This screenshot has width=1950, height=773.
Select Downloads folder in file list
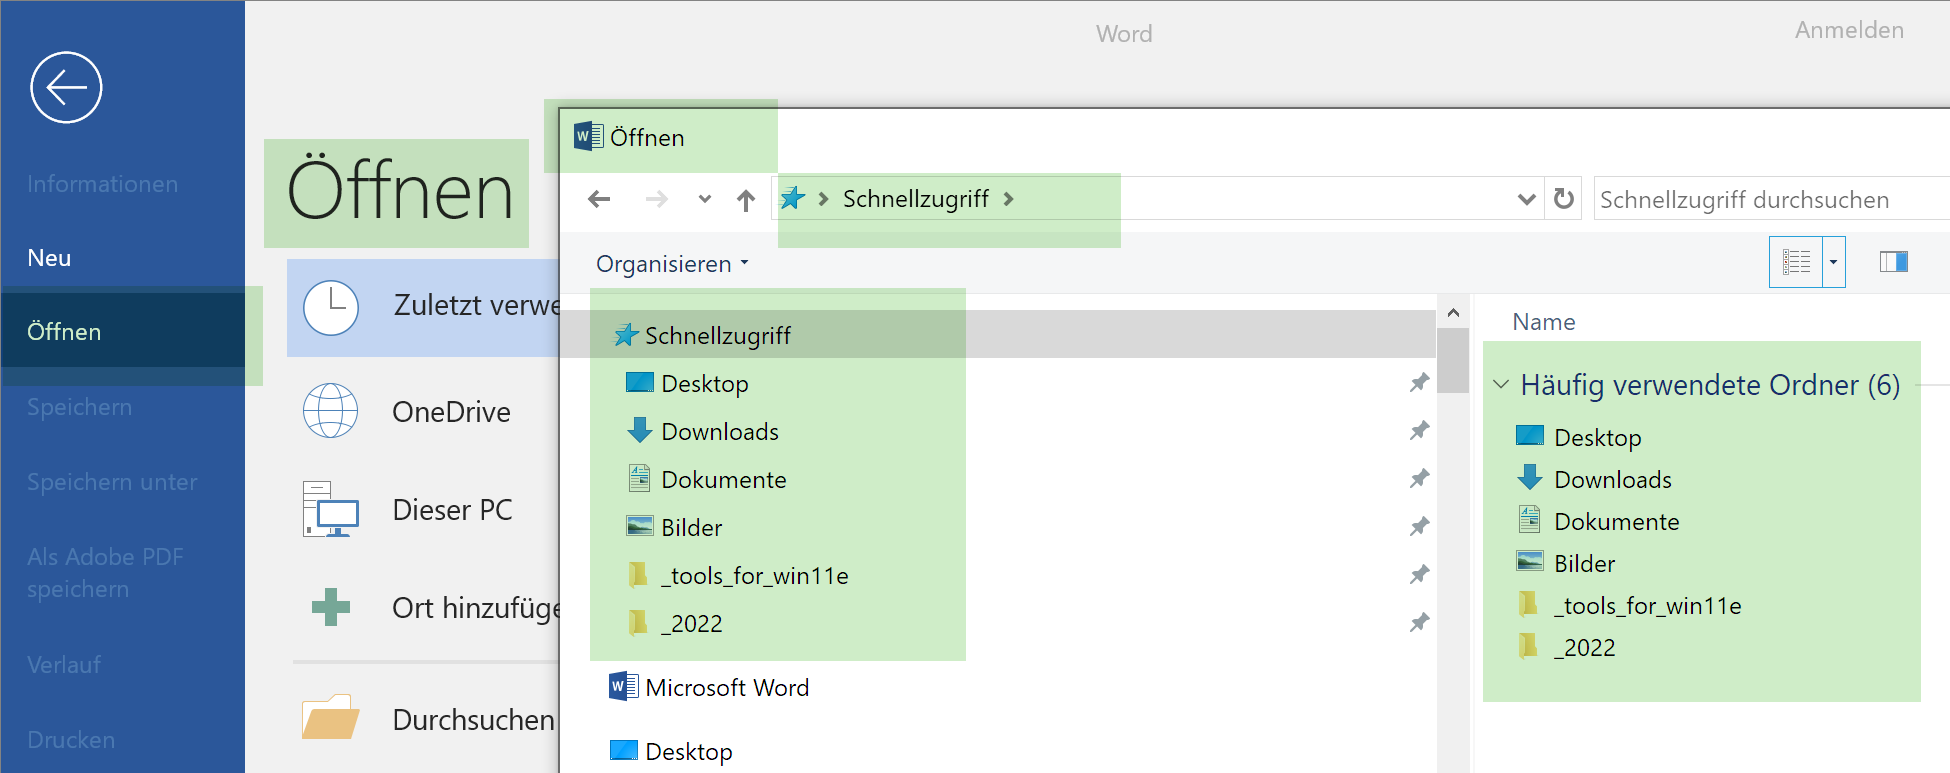tap(1613, 480)
